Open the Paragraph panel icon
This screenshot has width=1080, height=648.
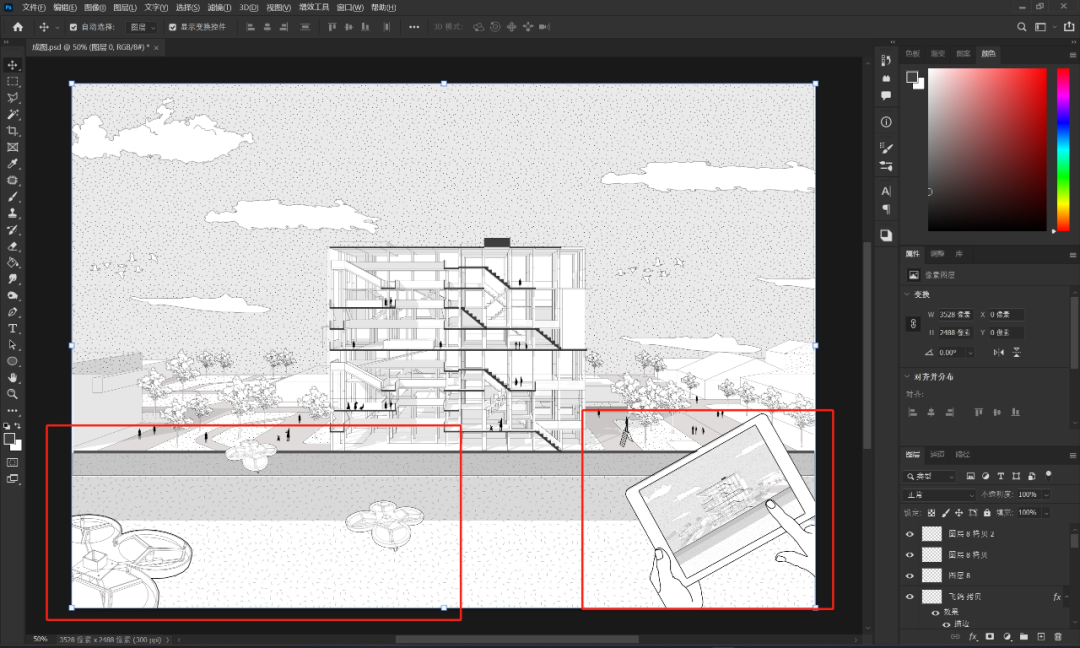click(886, 209)
